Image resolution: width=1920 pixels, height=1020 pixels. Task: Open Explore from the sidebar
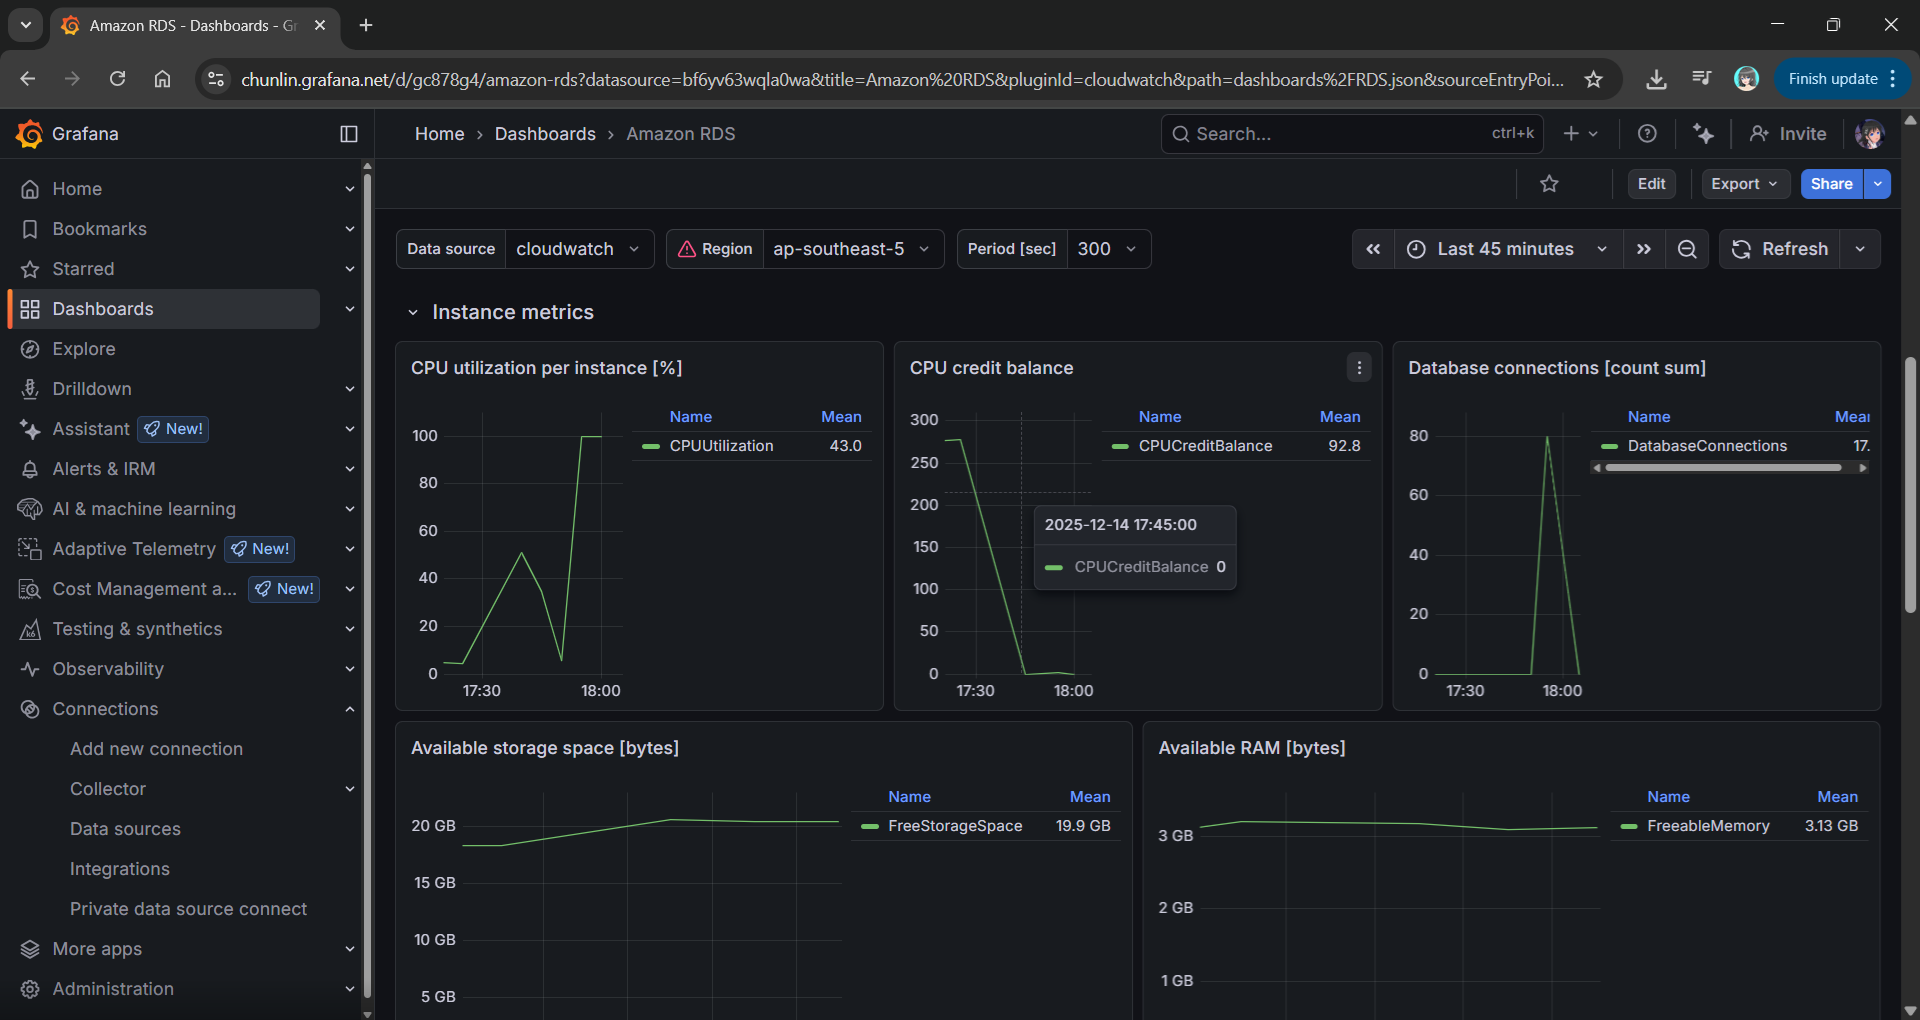click(x=84, y=349)
